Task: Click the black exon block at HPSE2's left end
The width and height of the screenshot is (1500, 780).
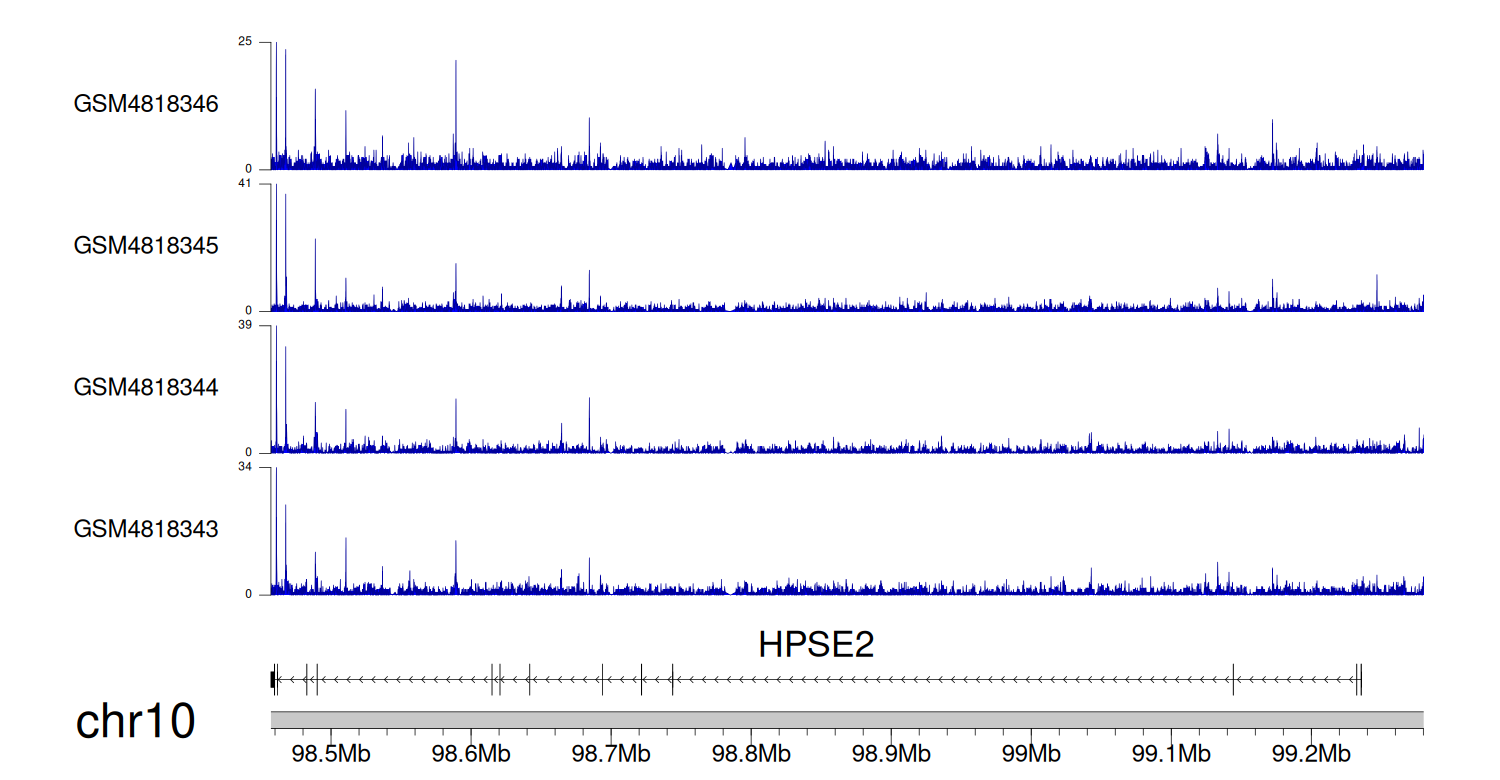Action: (273, 679)
